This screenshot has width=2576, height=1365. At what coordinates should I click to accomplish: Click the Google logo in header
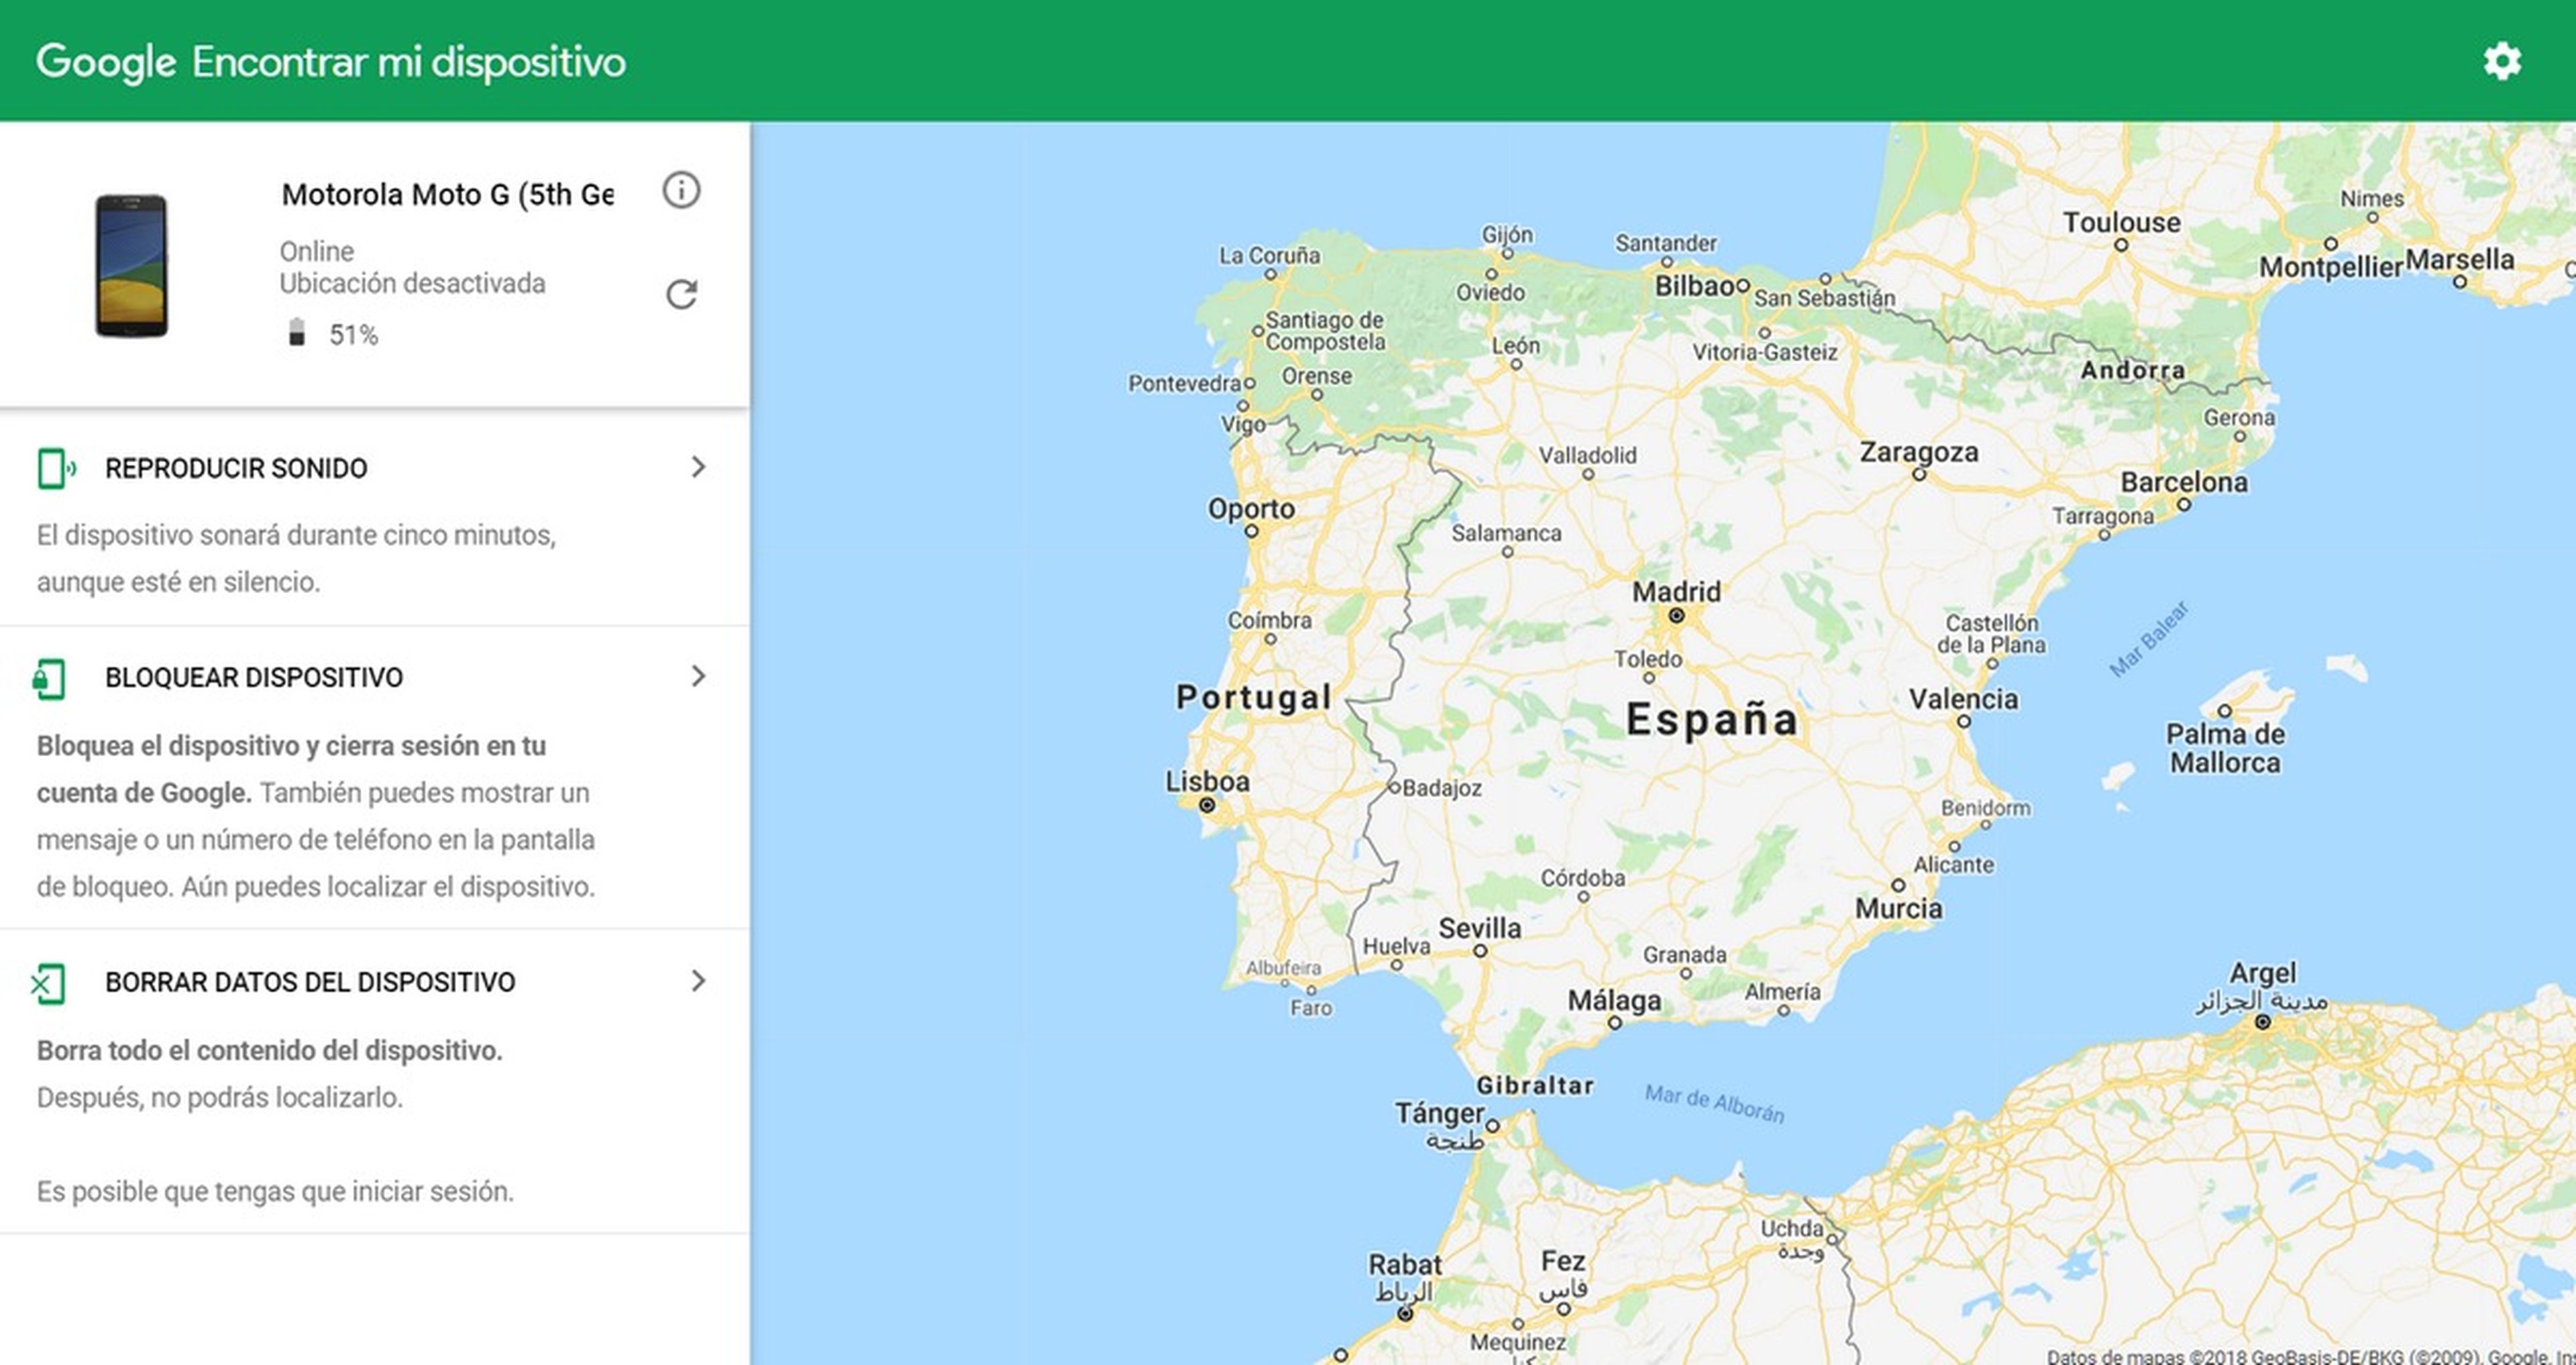click(106, 62)
